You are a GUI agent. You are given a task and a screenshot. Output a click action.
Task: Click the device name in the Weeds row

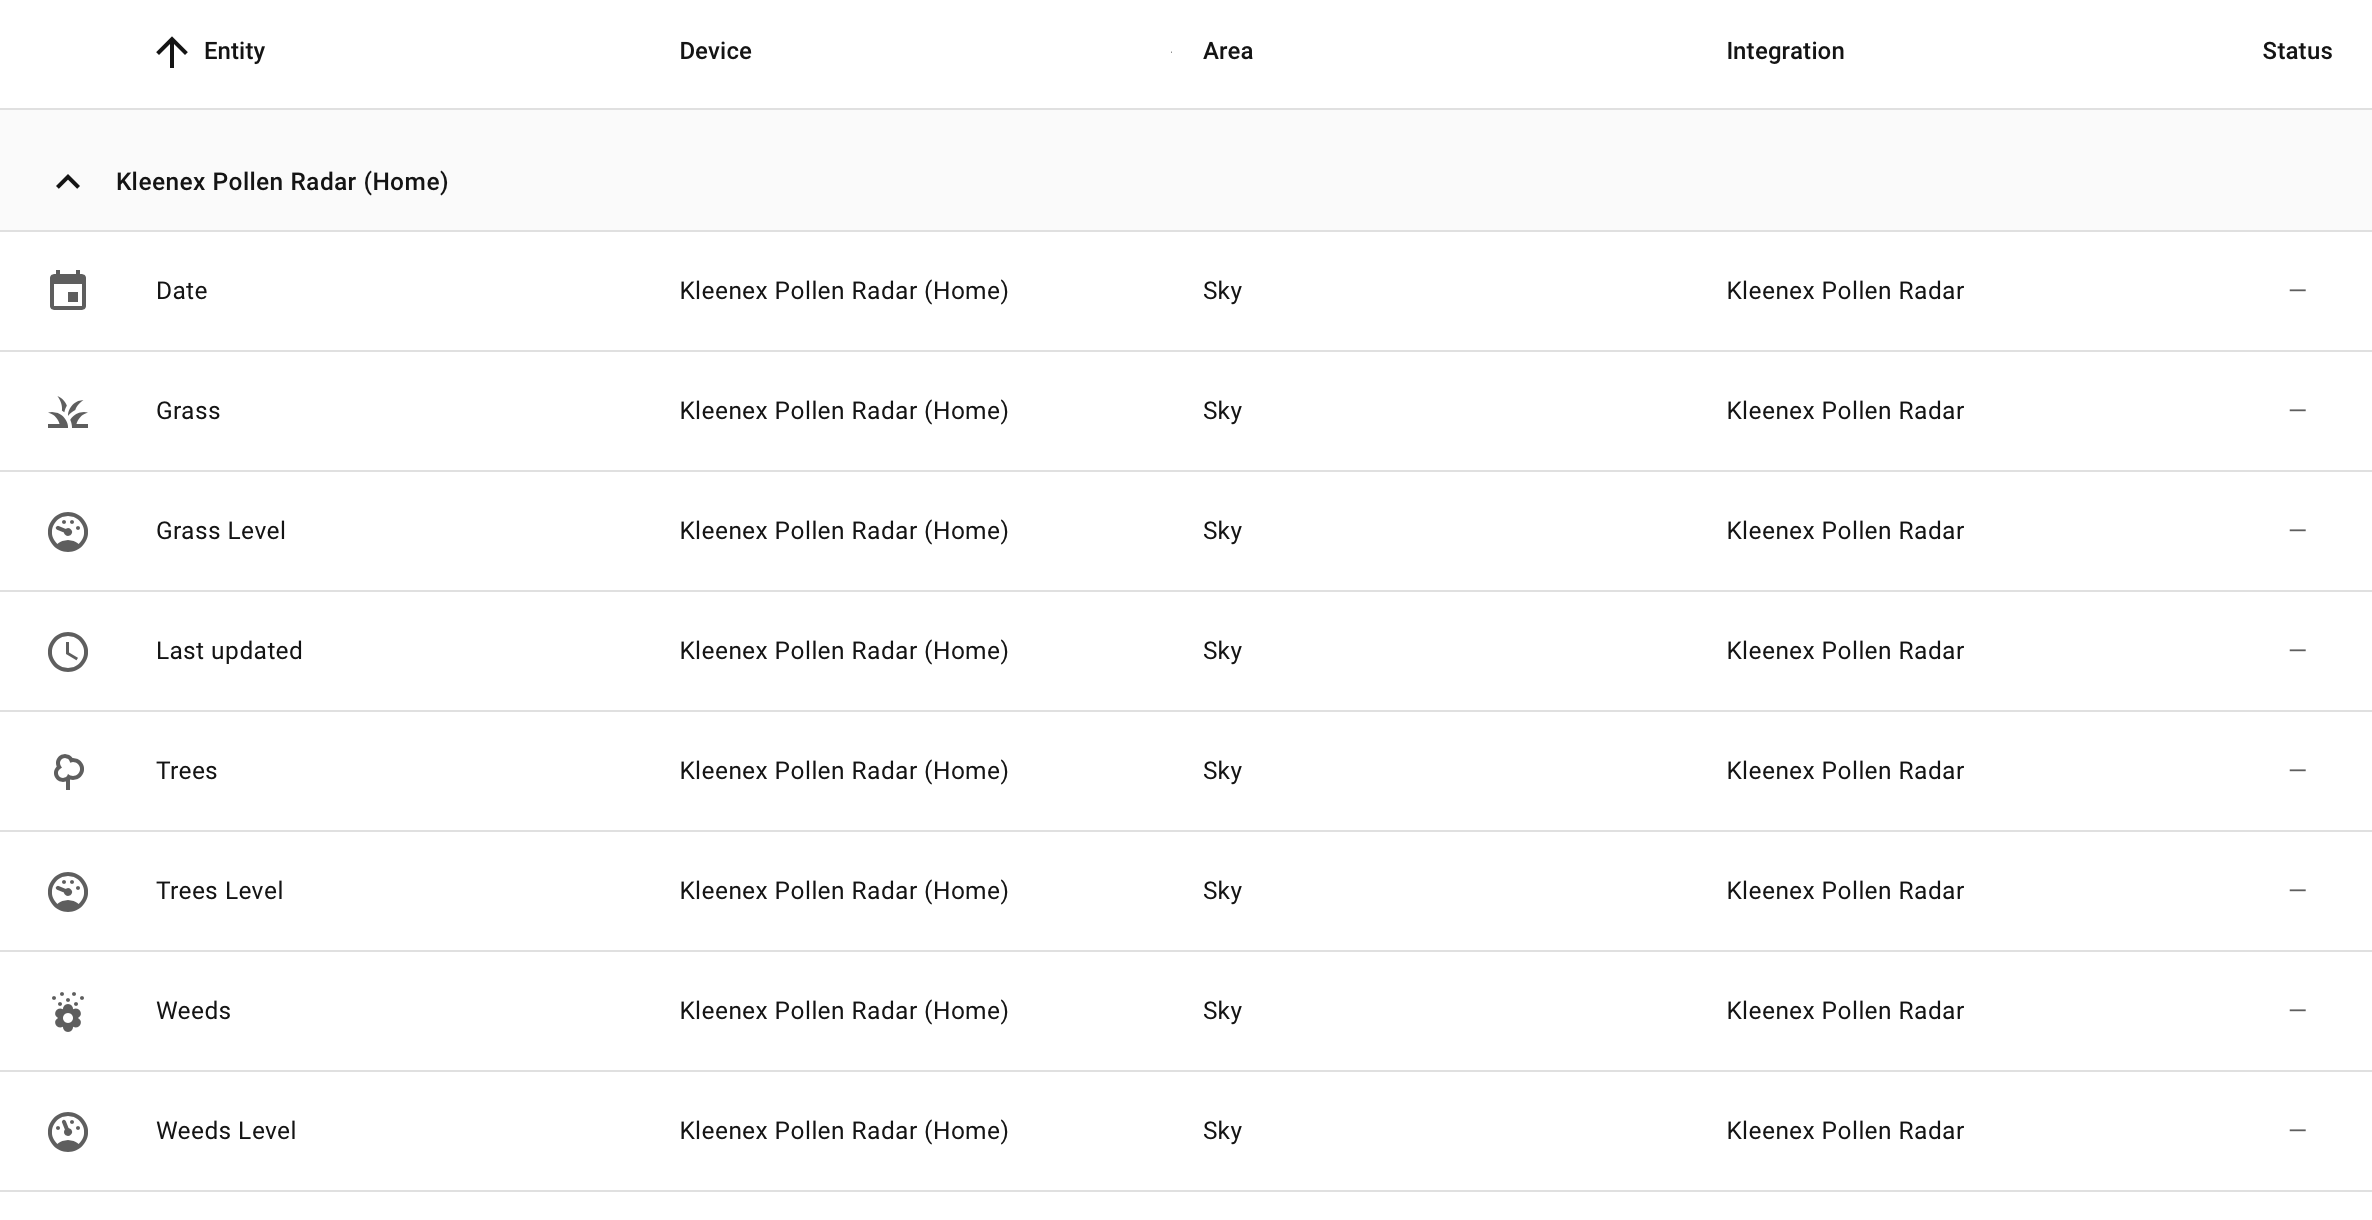coord(844,1011)
